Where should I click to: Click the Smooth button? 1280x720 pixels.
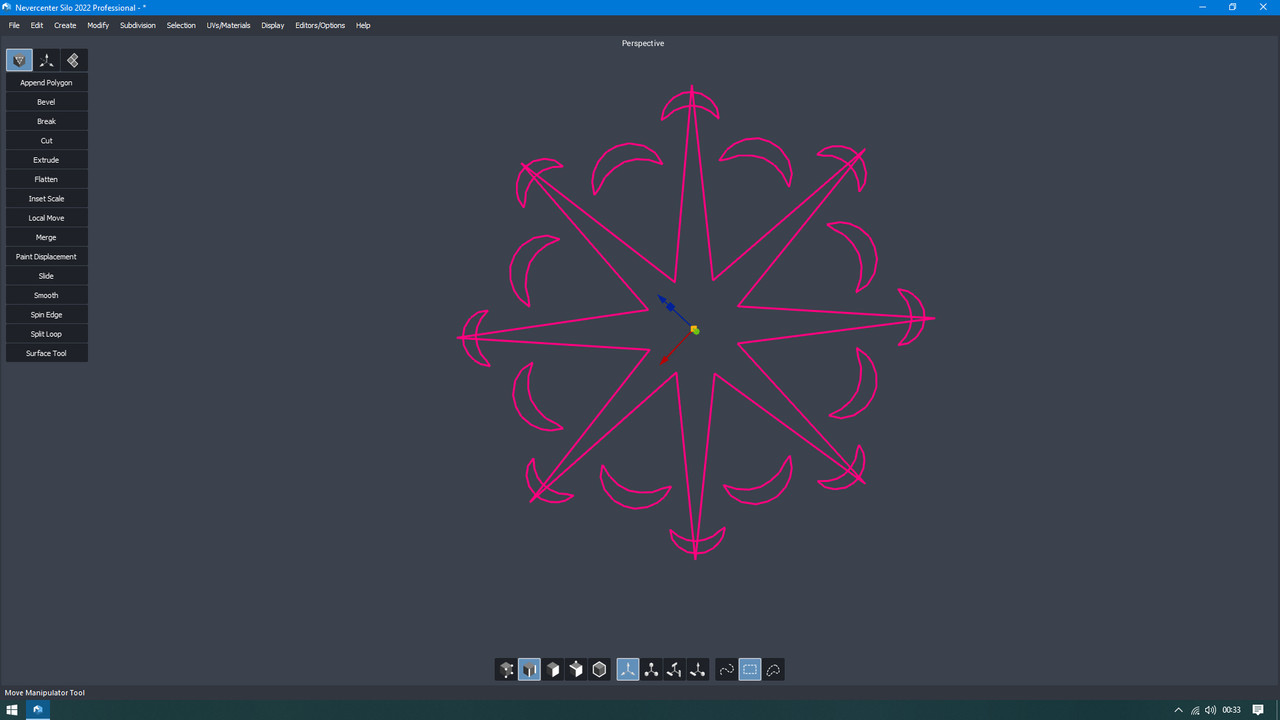[47, 295]
